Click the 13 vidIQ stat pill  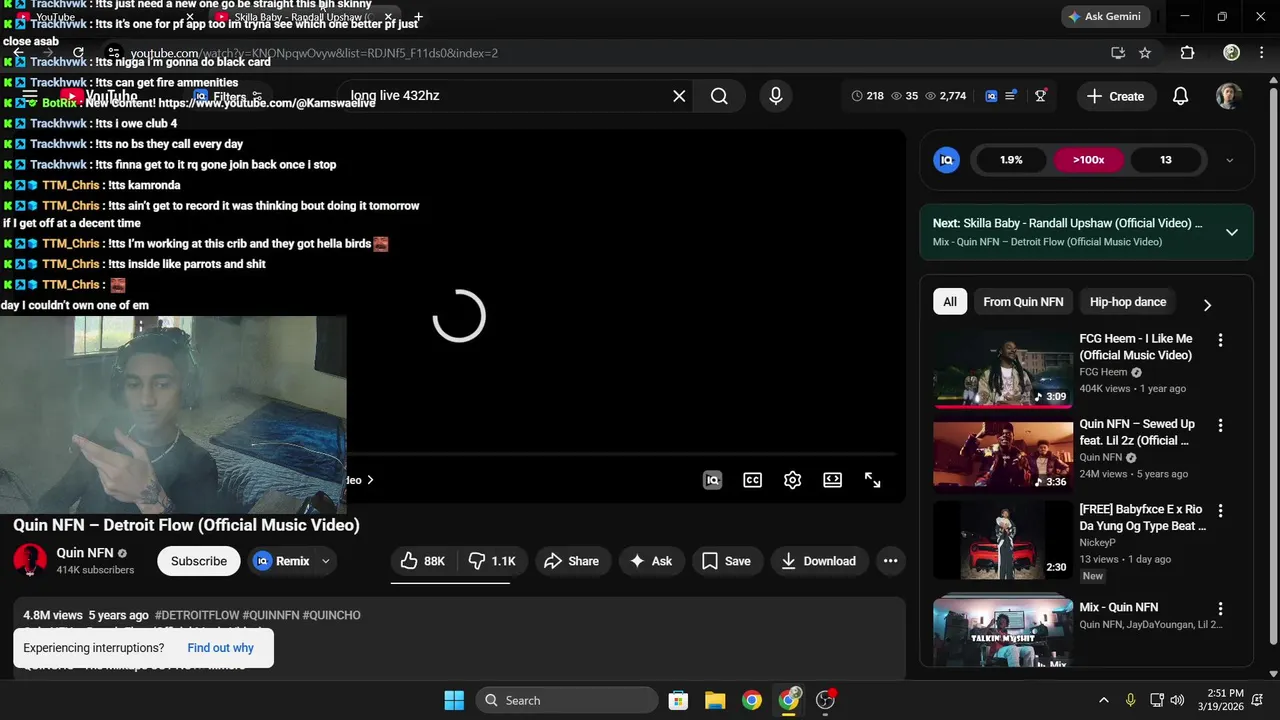(1165, 160)
